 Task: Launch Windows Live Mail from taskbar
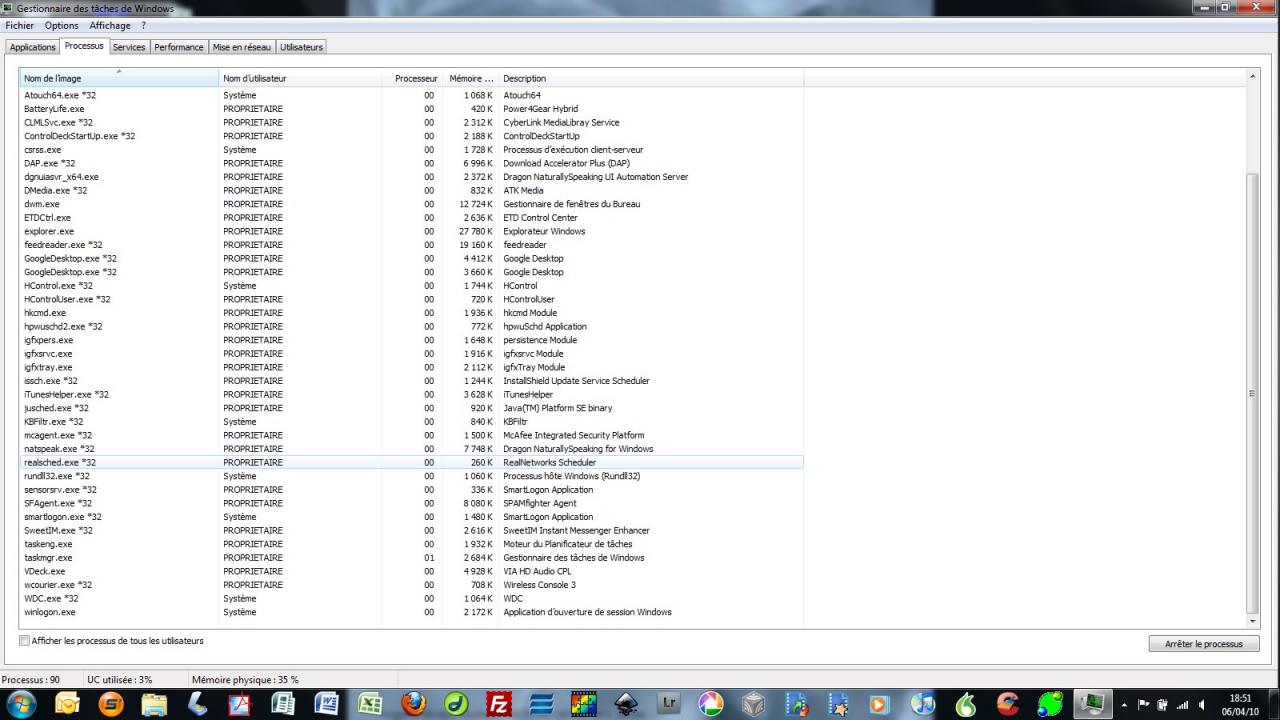[67, 704]
